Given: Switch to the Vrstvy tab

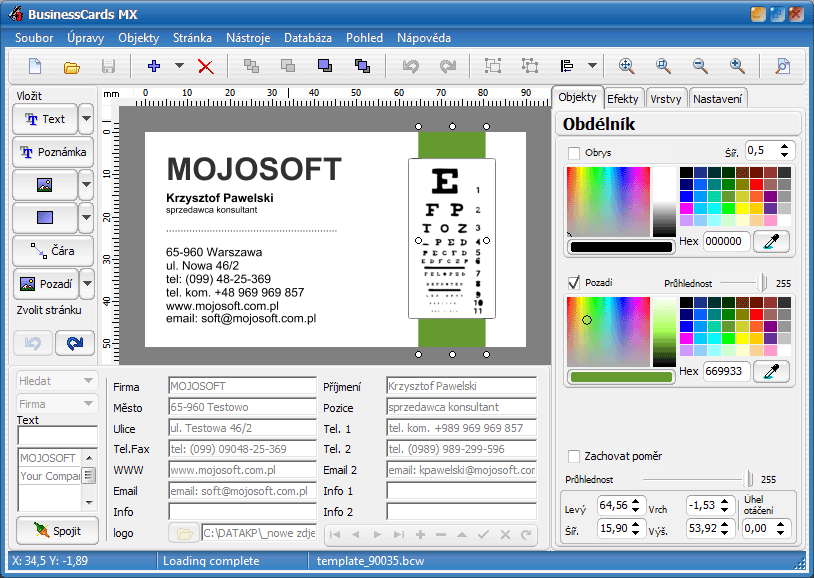Looking at the screenshot, I should [x=666, y=98].
